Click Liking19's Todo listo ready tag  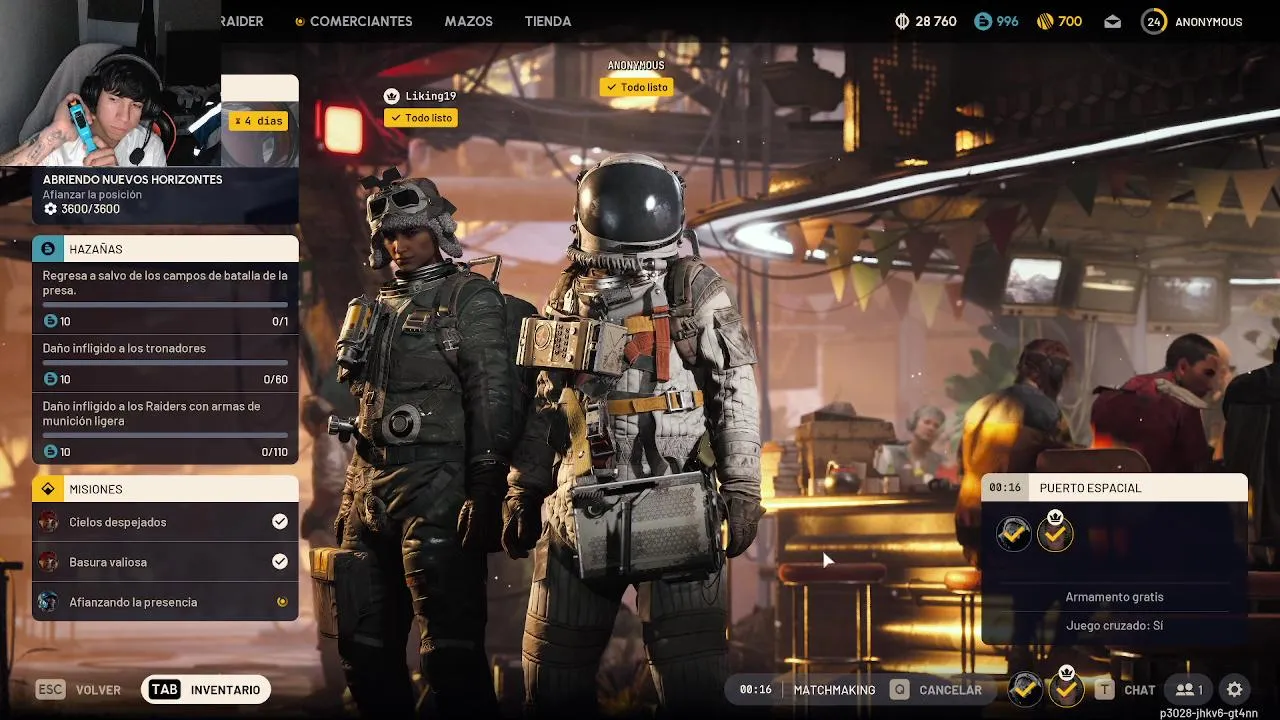[421, 118]
